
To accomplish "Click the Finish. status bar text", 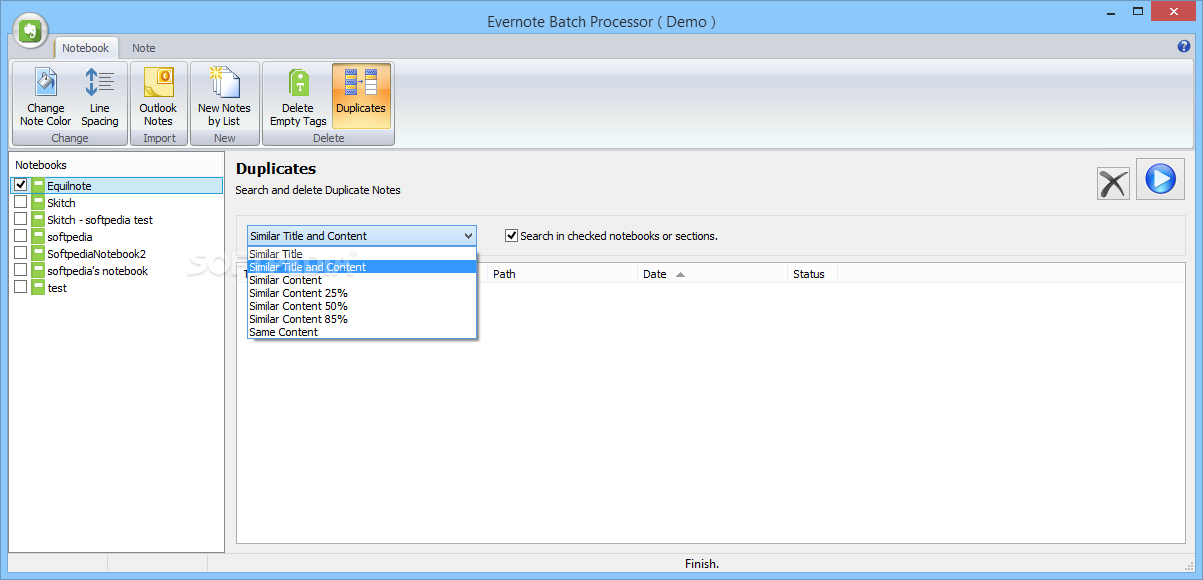I will (x=702, y=564).
